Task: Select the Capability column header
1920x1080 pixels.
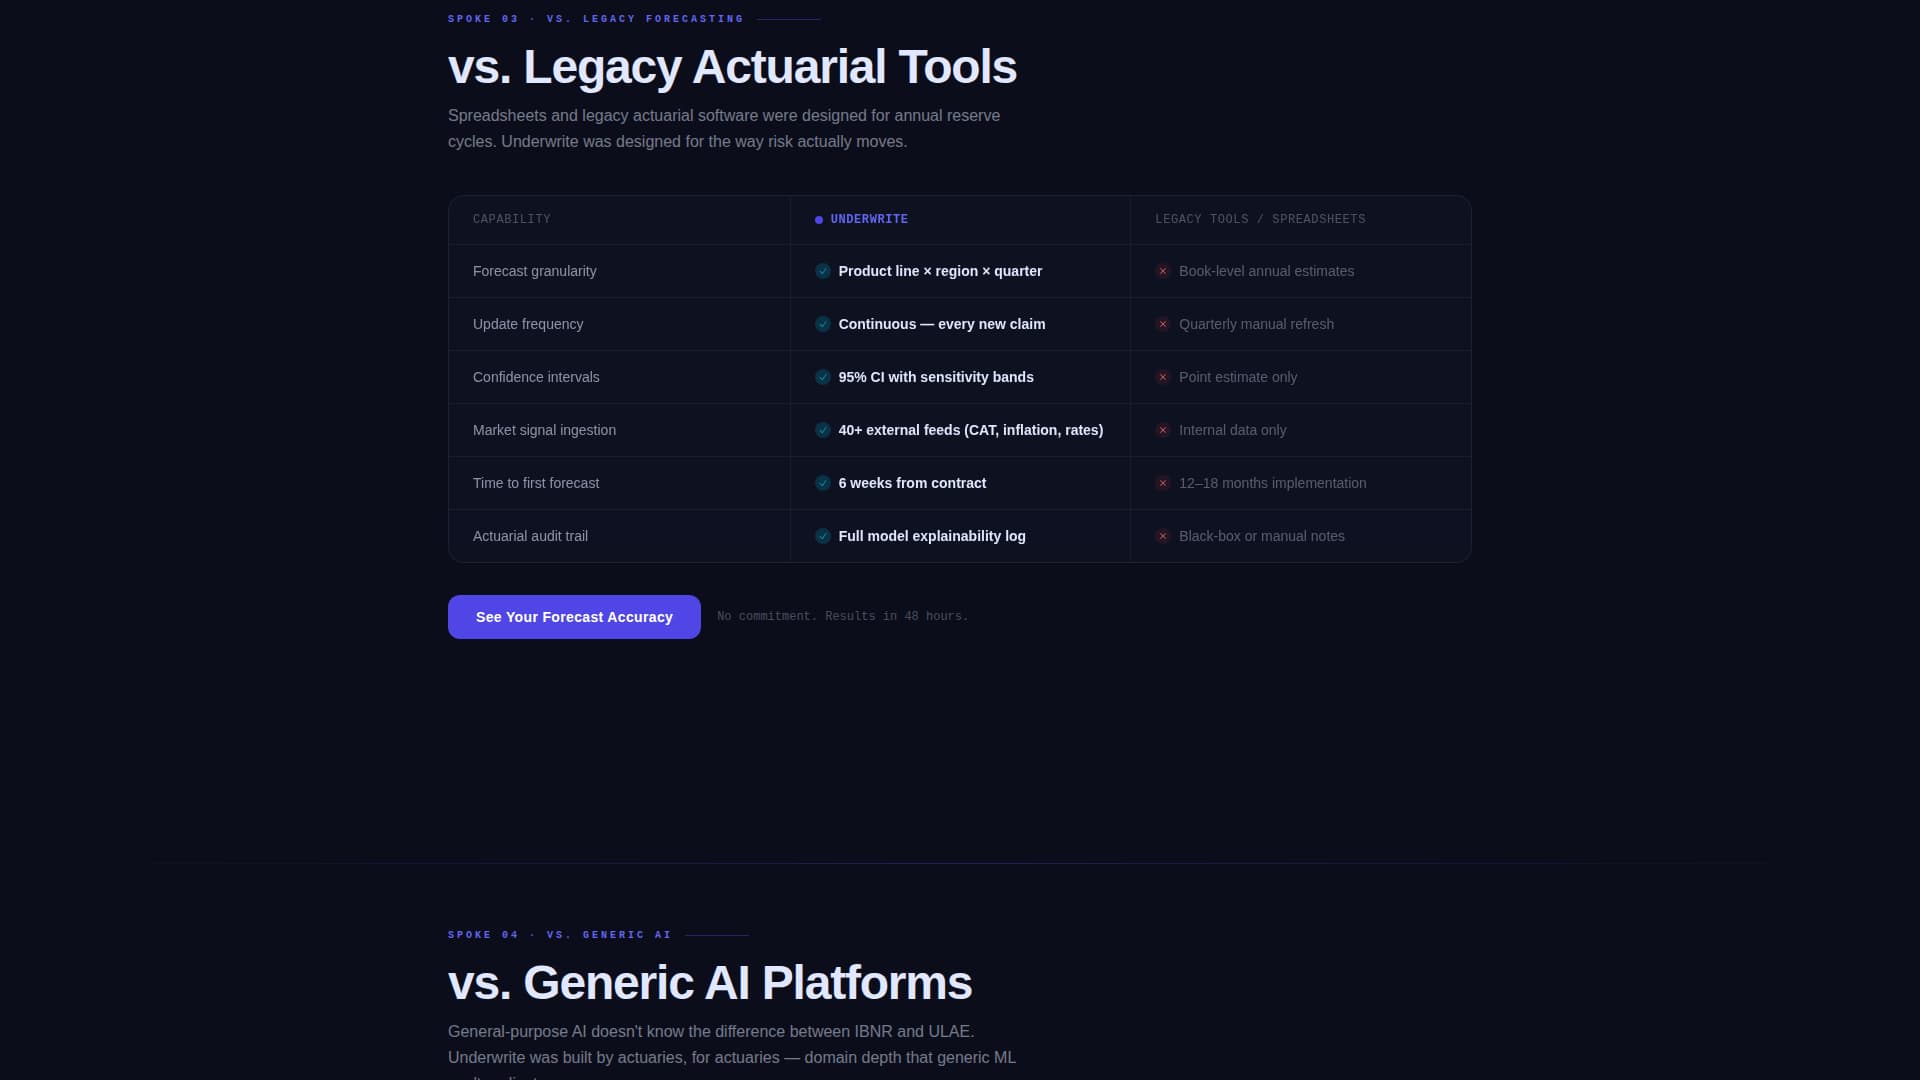Action: [511, 219]
